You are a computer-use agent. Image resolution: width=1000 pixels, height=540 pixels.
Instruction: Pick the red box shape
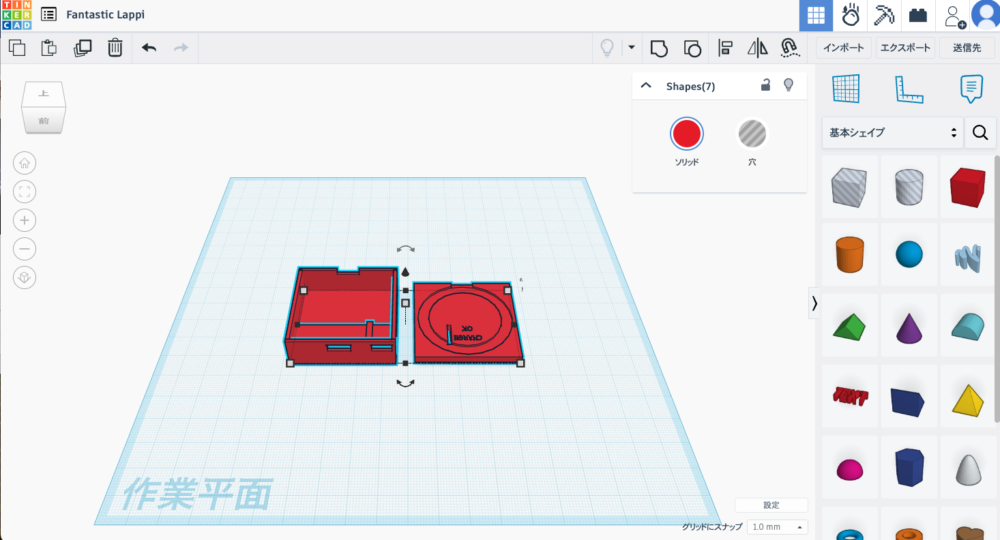[x=967, y=187]
